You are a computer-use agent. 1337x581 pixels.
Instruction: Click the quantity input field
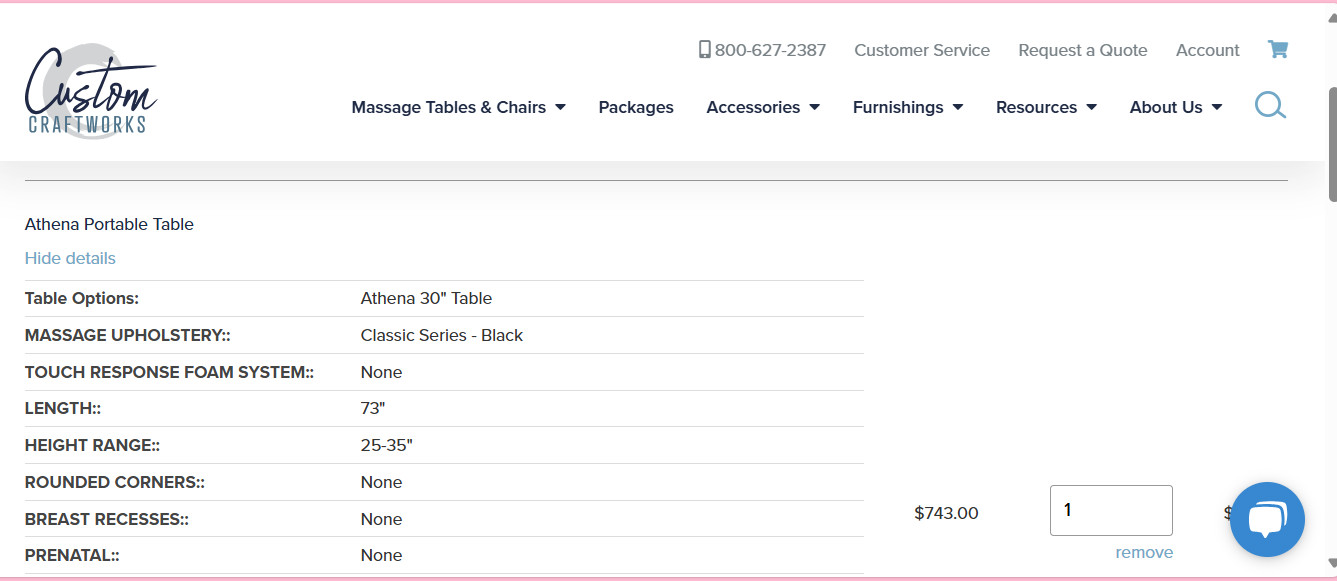(x=1110, y=510)
